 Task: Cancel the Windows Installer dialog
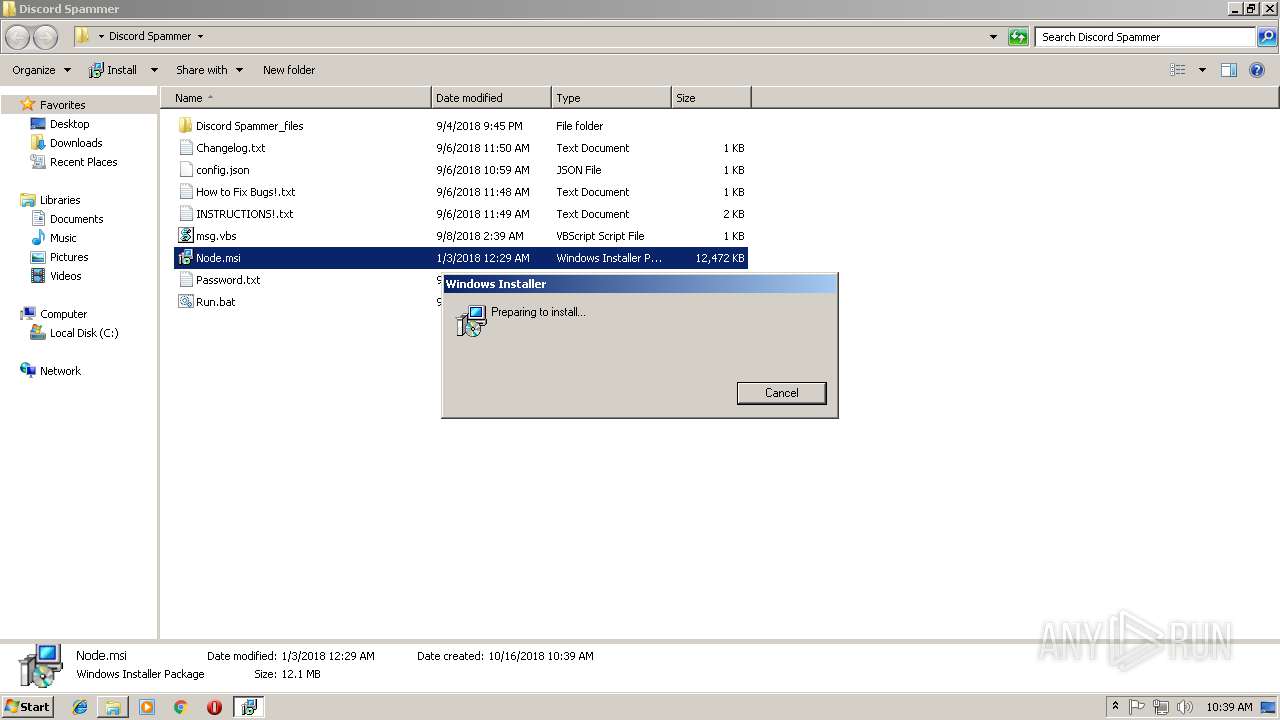(782, 393)
